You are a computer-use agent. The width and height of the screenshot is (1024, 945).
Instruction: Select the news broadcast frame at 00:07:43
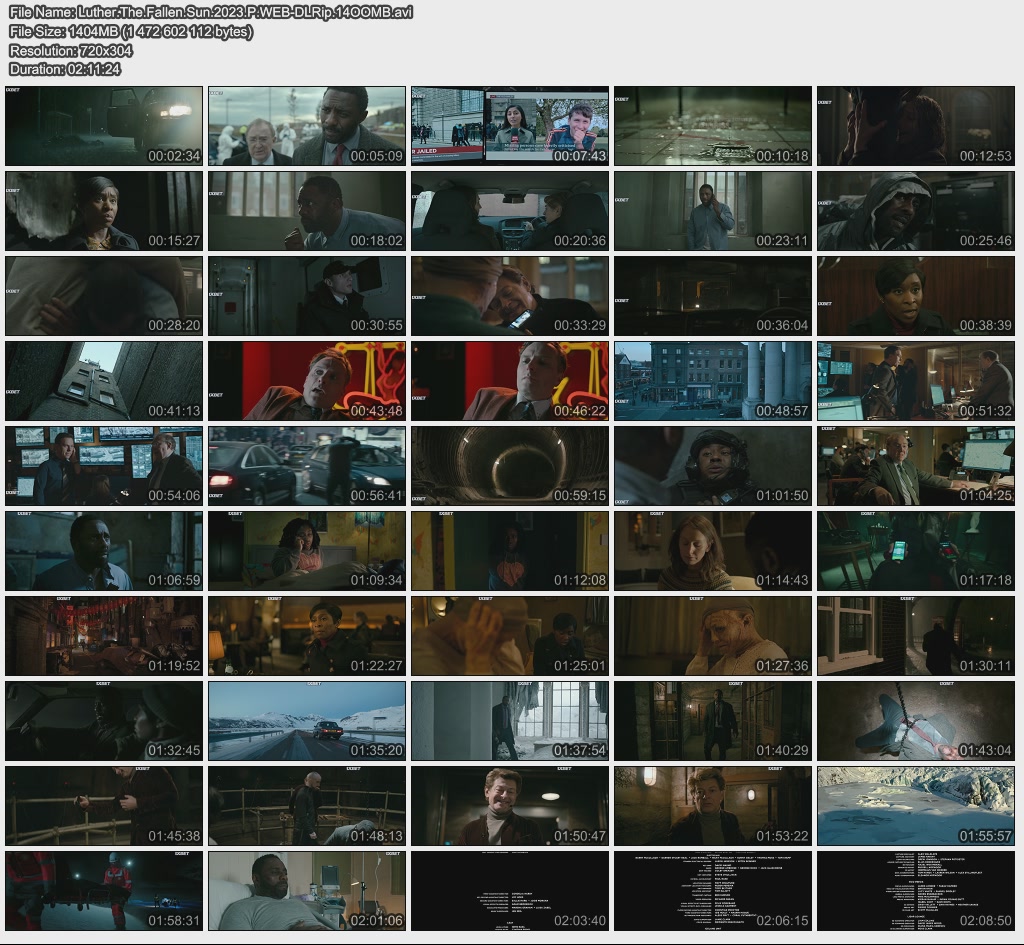point(510,126)
